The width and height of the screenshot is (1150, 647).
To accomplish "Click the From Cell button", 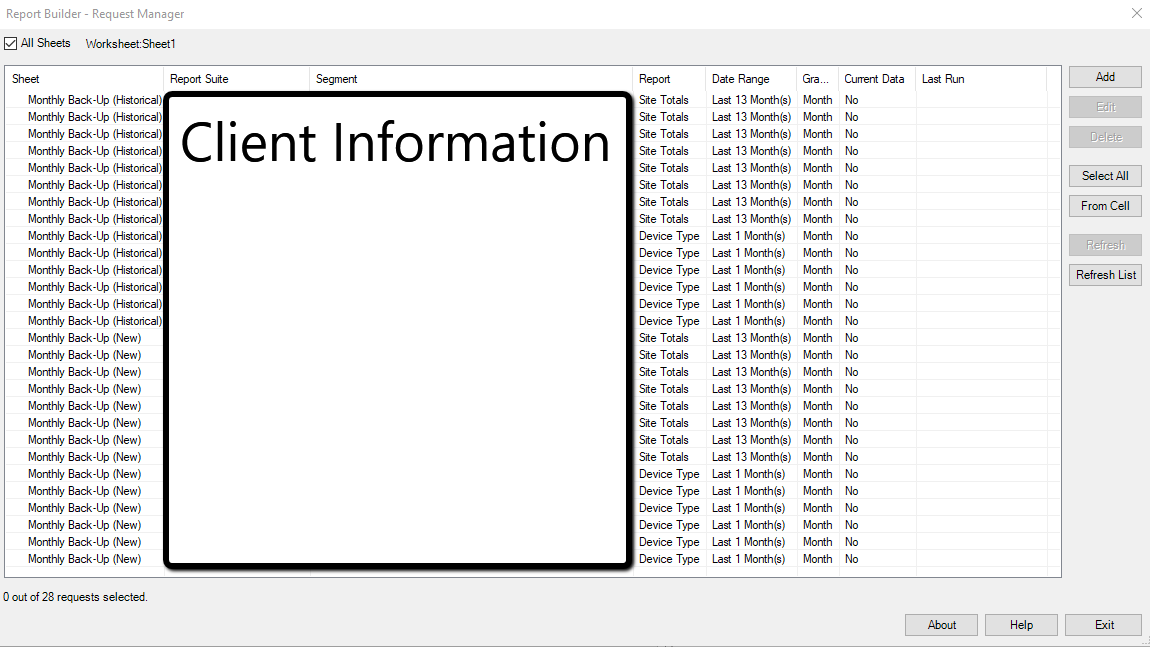I will tap(1105, 206).
